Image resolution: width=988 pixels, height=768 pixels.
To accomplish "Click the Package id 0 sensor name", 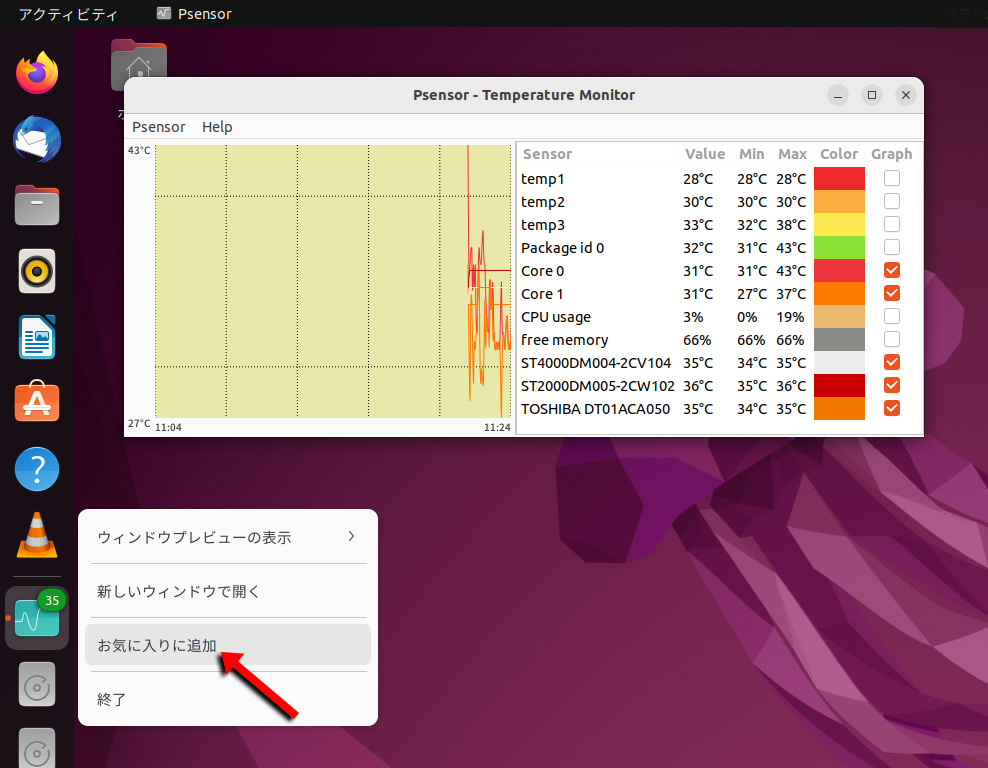I will [x=563, y=248].
